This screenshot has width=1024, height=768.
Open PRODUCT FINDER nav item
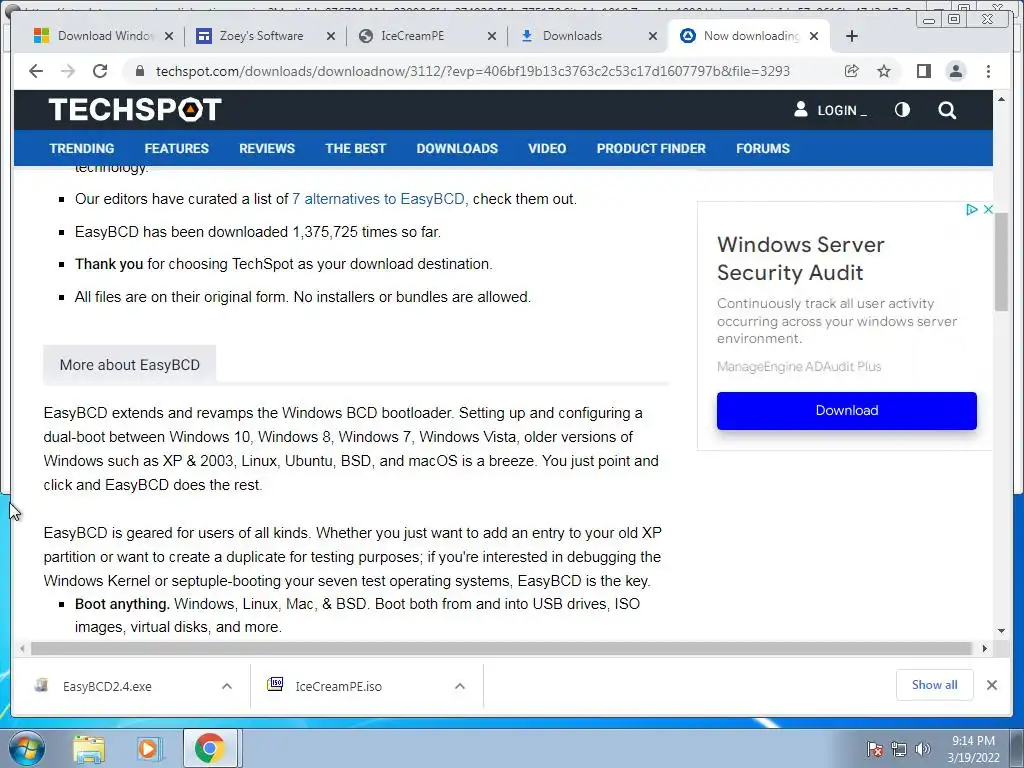tap(651, 148)
